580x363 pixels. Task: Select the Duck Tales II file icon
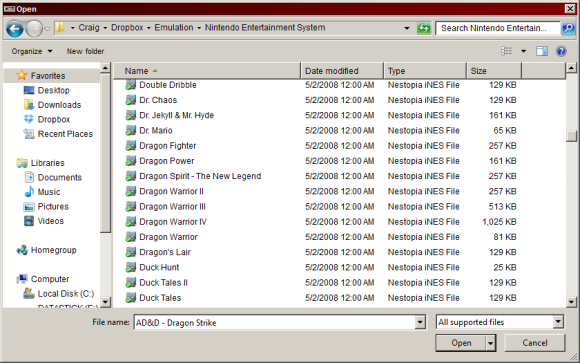tap(130, 282)
